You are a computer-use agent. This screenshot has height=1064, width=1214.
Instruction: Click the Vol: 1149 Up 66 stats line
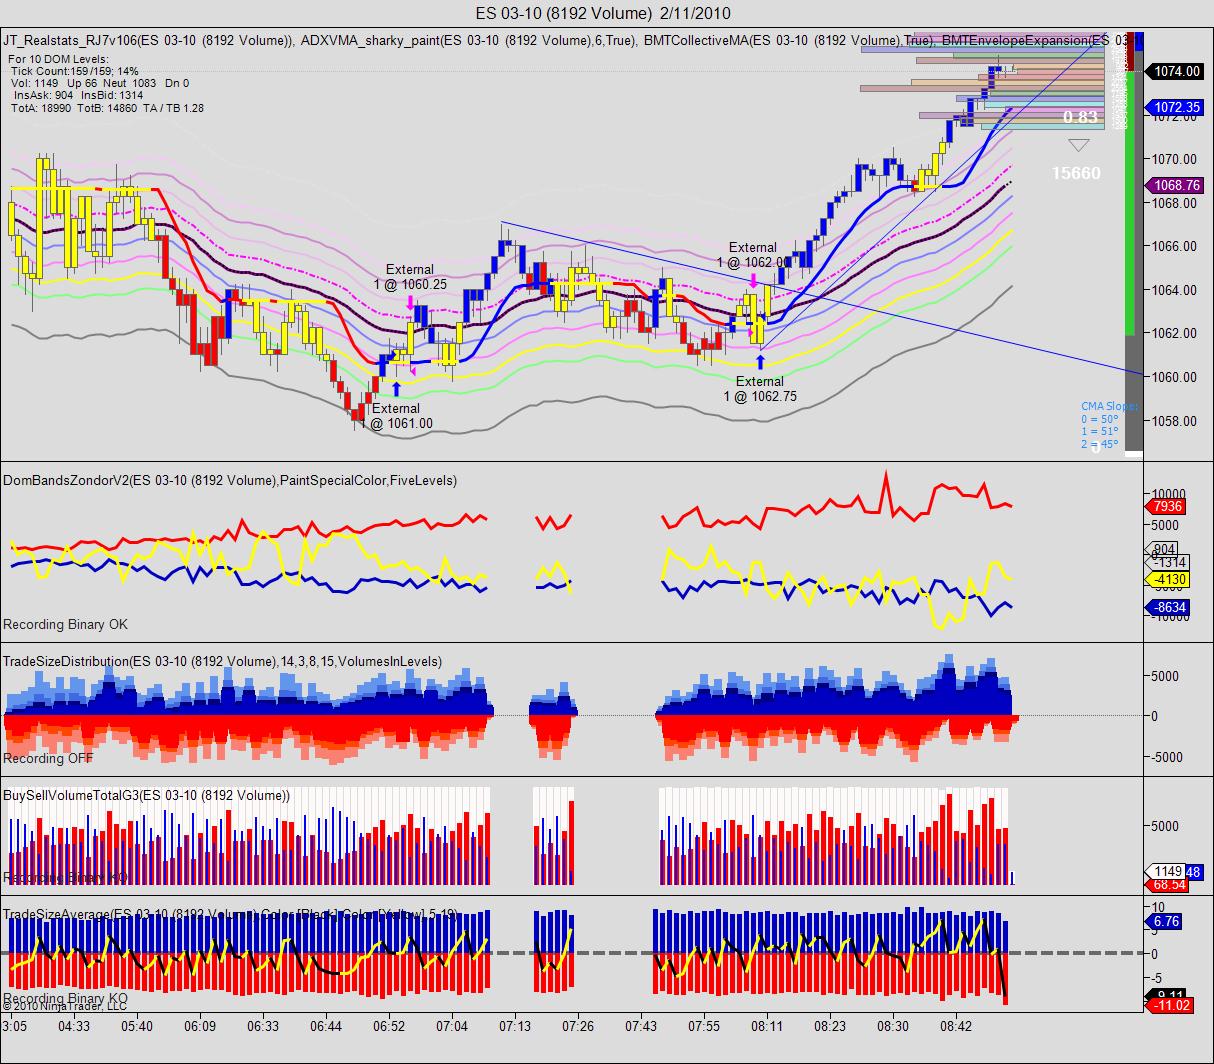pyautogui.click(x=100, y=83)
